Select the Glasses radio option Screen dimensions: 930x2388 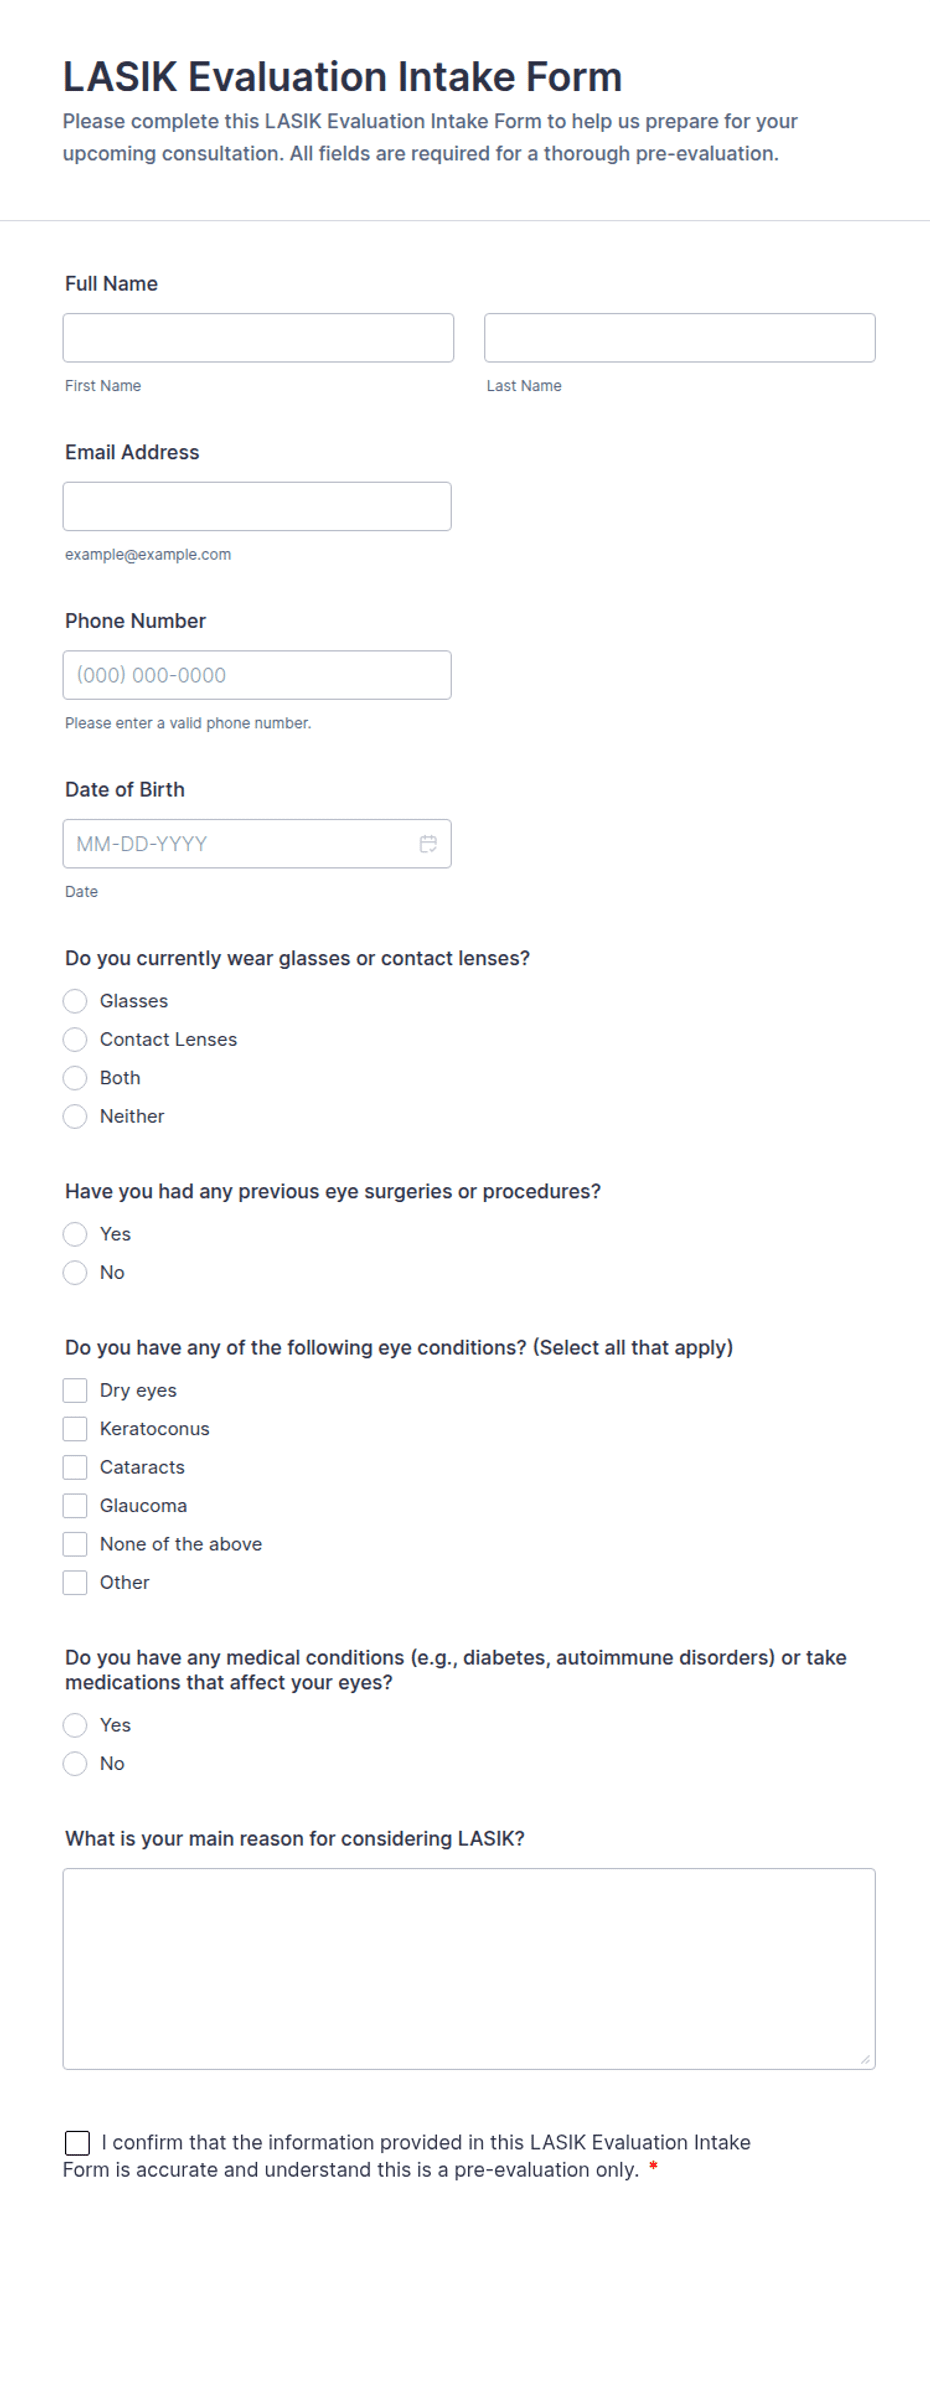pos(75,1001)
